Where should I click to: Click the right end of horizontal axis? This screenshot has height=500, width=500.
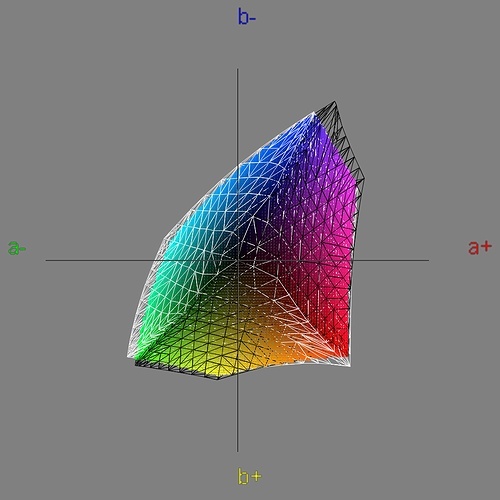coord(428,260)
